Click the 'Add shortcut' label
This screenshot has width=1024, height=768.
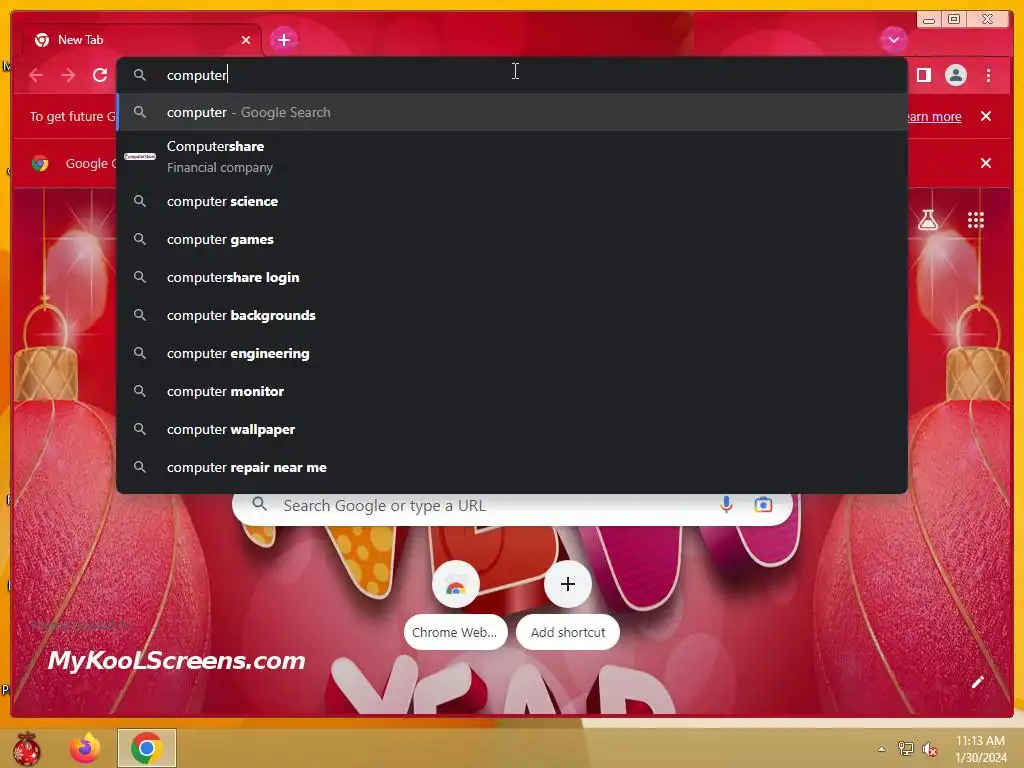568,632
